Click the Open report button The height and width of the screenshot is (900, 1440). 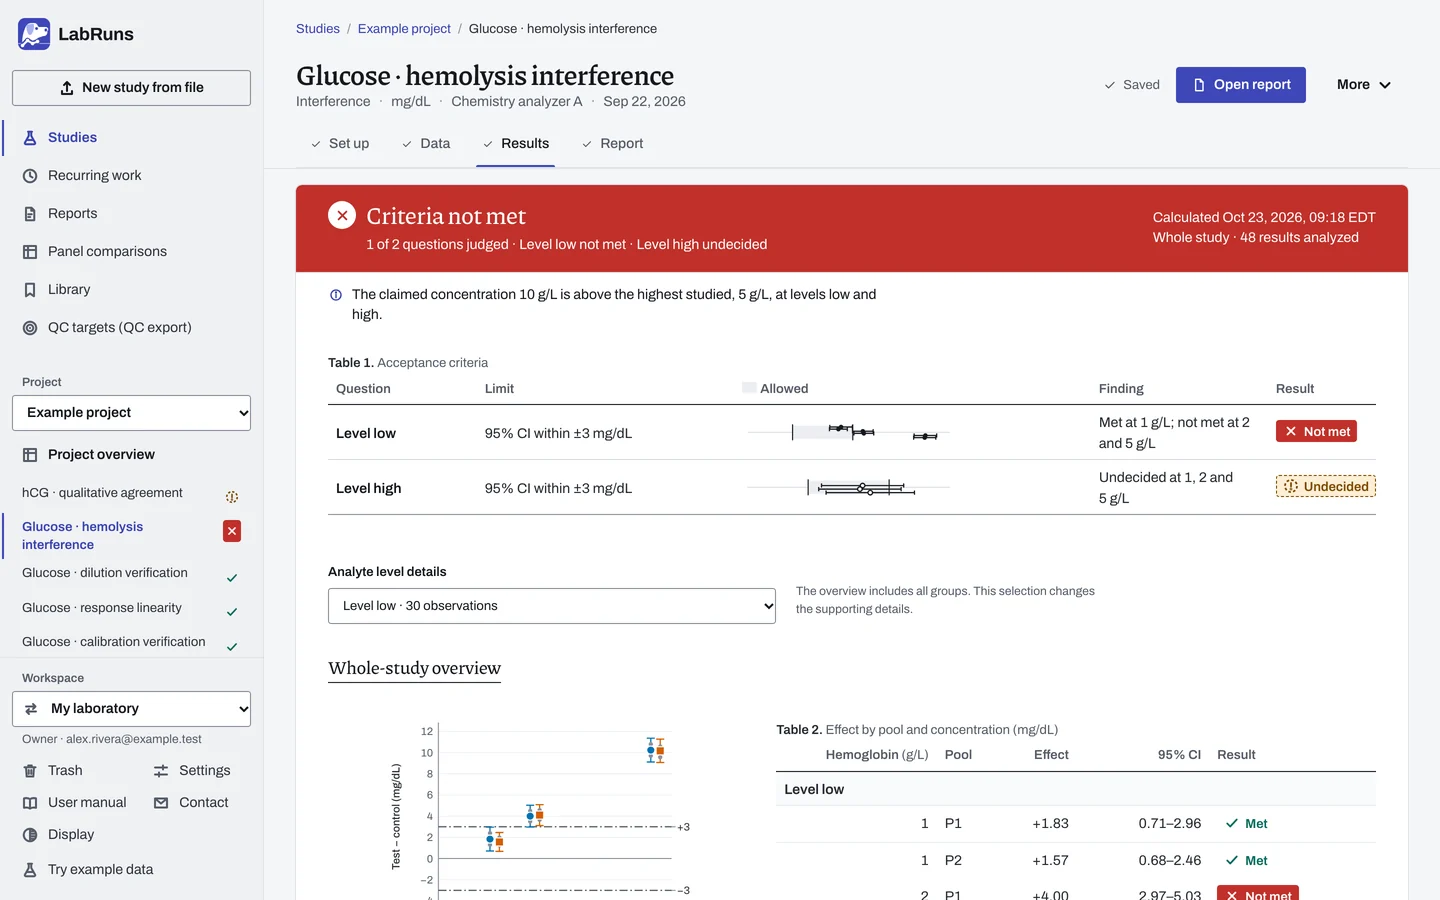tap(1241, 85)
